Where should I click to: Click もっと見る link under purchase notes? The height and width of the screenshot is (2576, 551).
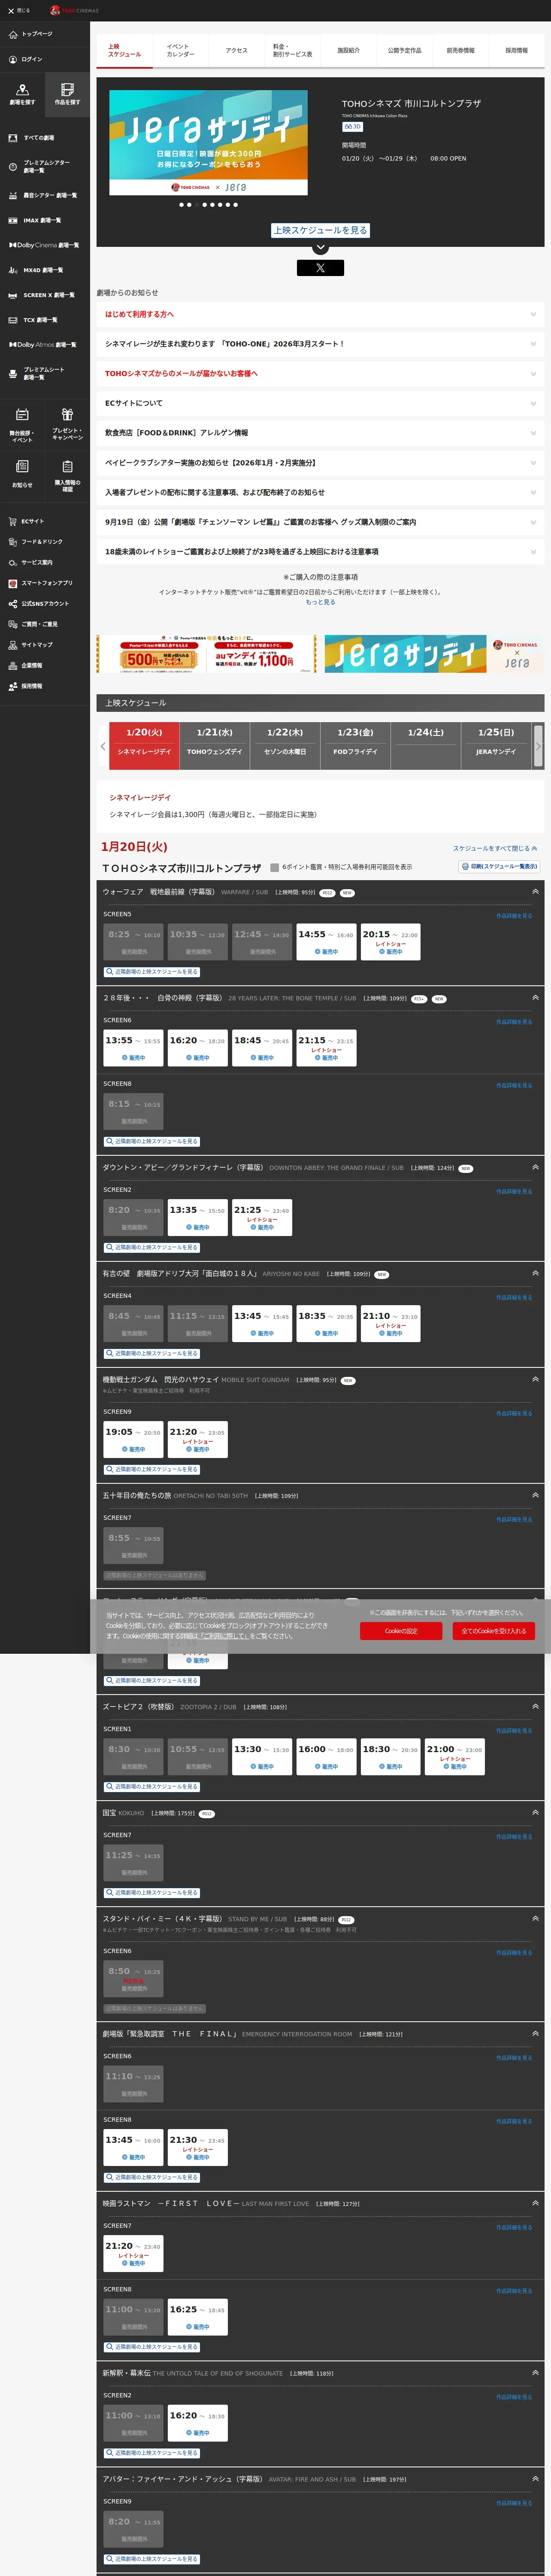tap(320, 602)
